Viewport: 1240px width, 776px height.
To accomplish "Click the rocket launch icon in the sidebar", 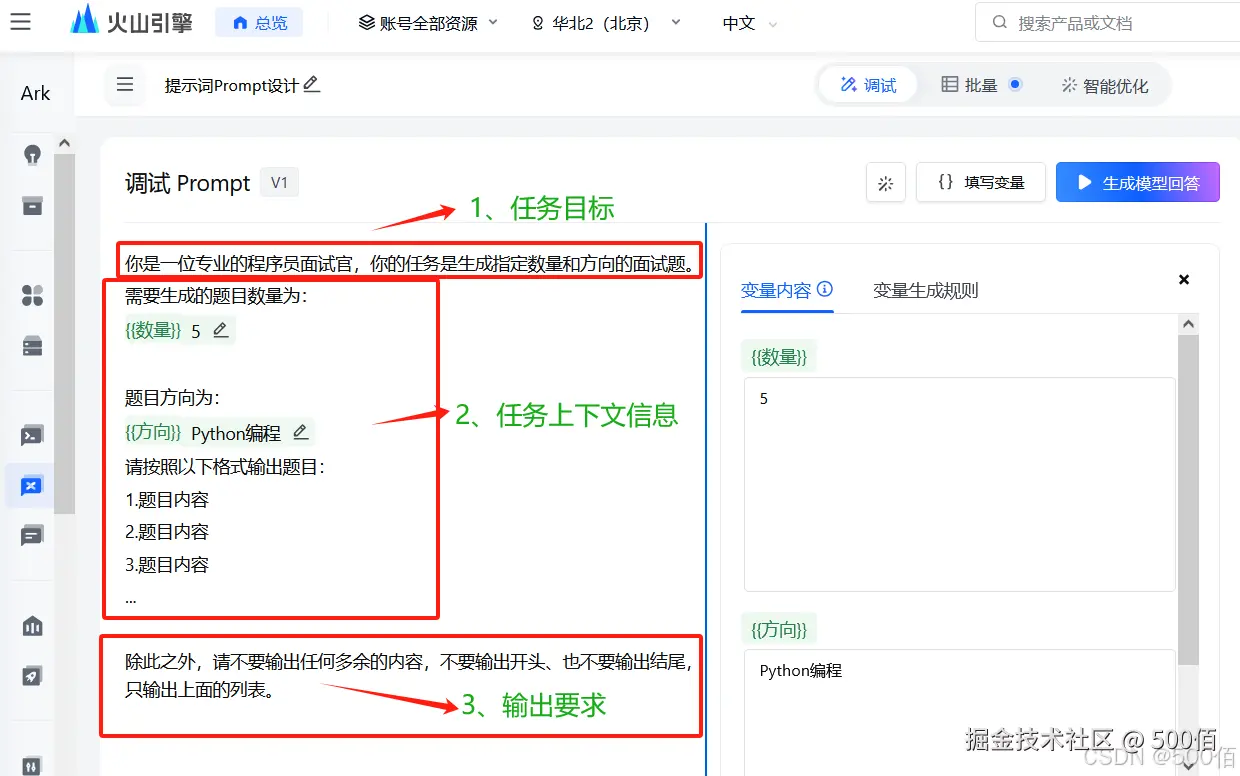I will coord(33,675).
